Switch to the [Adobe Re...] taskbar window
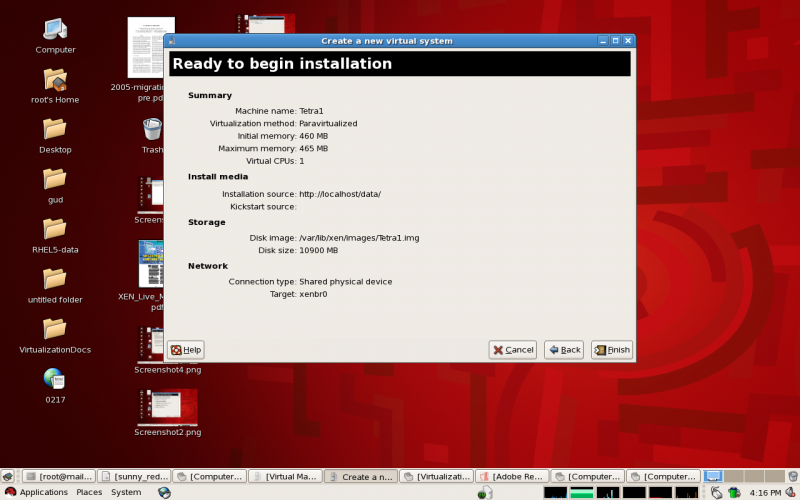 [512, 477]
